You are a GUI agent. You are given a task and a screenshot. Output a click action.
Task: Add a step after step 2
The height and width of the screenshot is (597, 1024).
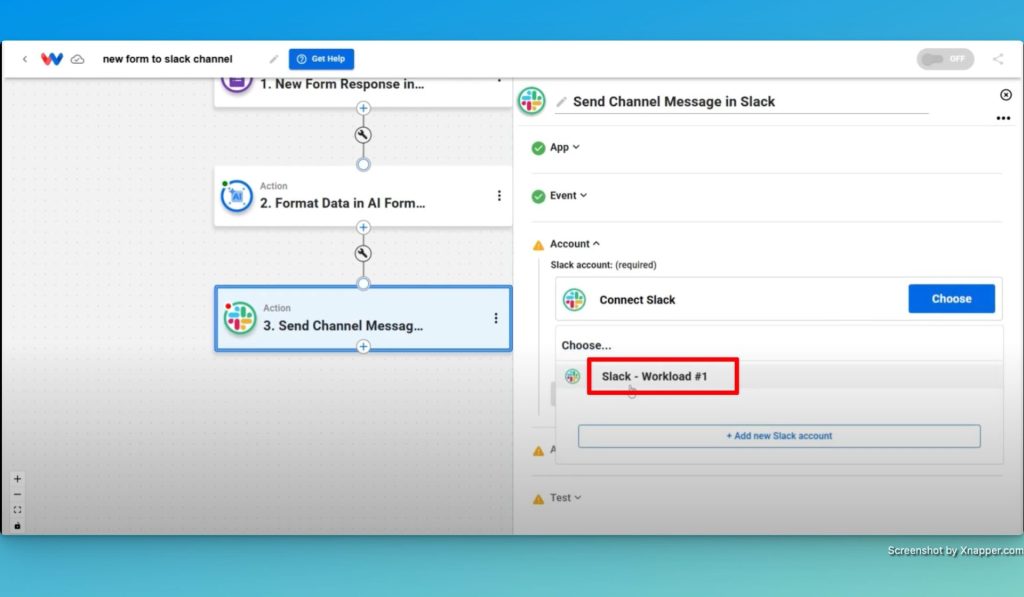[363, 227]
